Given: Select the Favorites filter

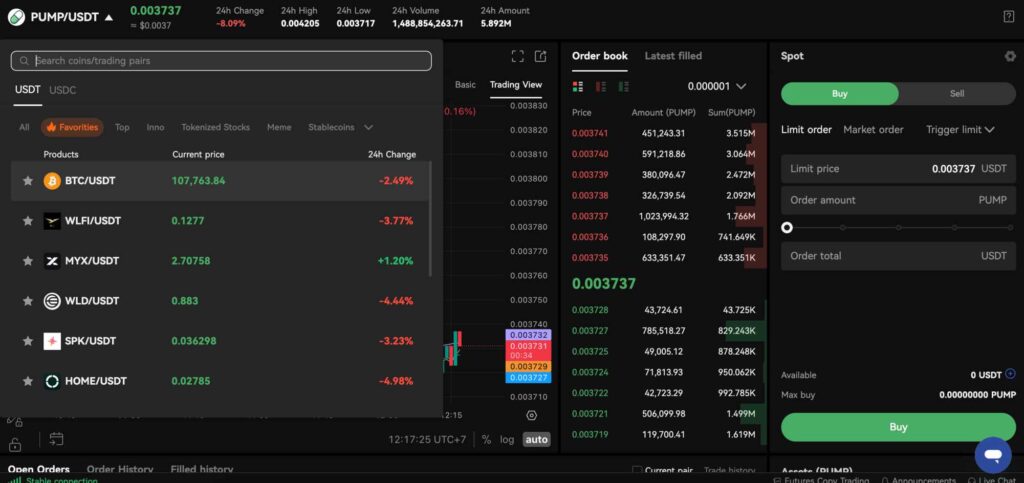Looking at the screenshot, I should click(x=72, y=127).
